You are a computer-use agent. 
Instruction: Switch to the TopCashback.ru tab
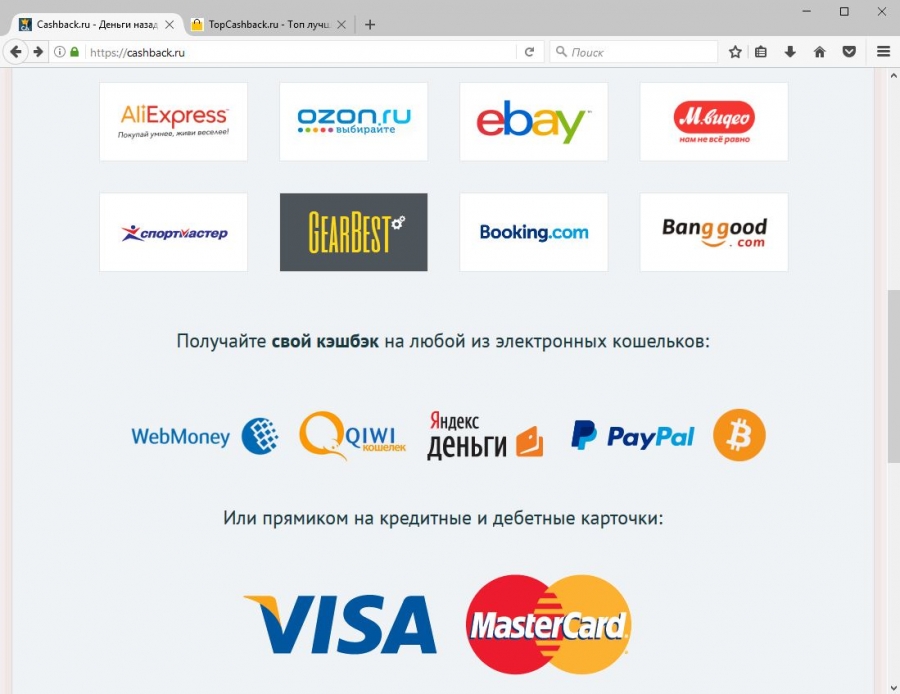tap(269, 25)
